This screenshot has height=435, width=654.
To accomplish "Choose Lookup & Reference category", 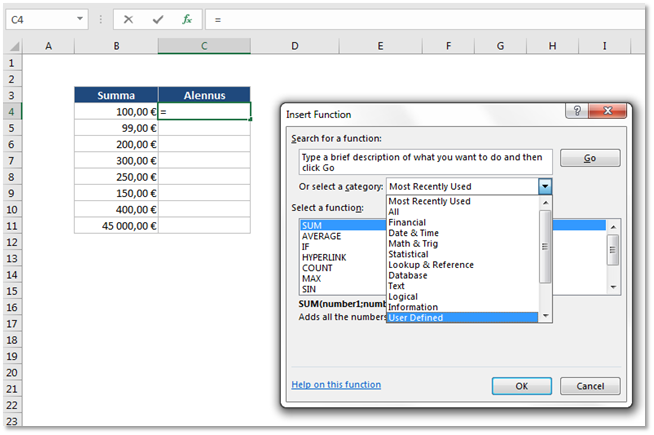I will click(431, 265).
